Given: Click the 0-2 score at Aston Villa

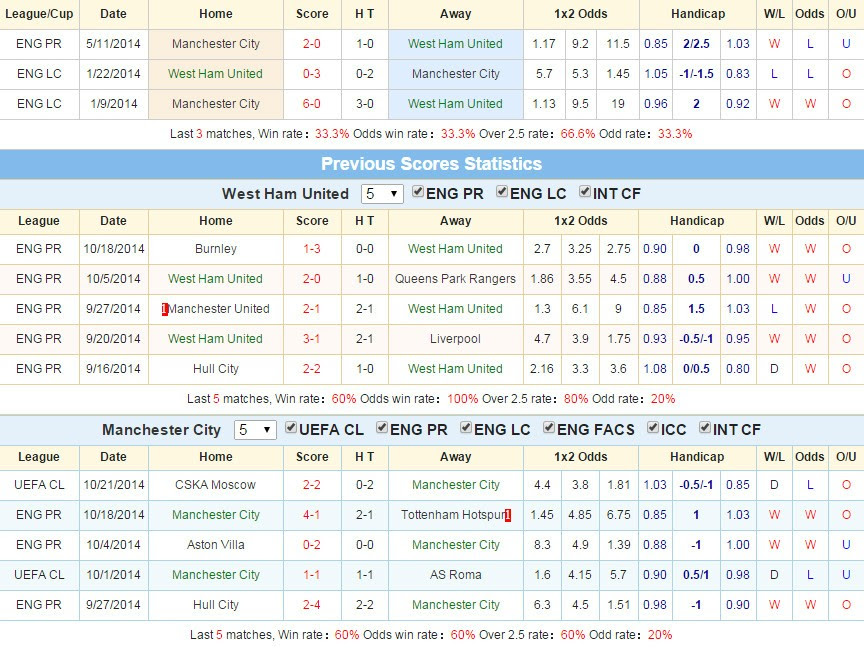Looking at the screenshot, I should point(311,545).
